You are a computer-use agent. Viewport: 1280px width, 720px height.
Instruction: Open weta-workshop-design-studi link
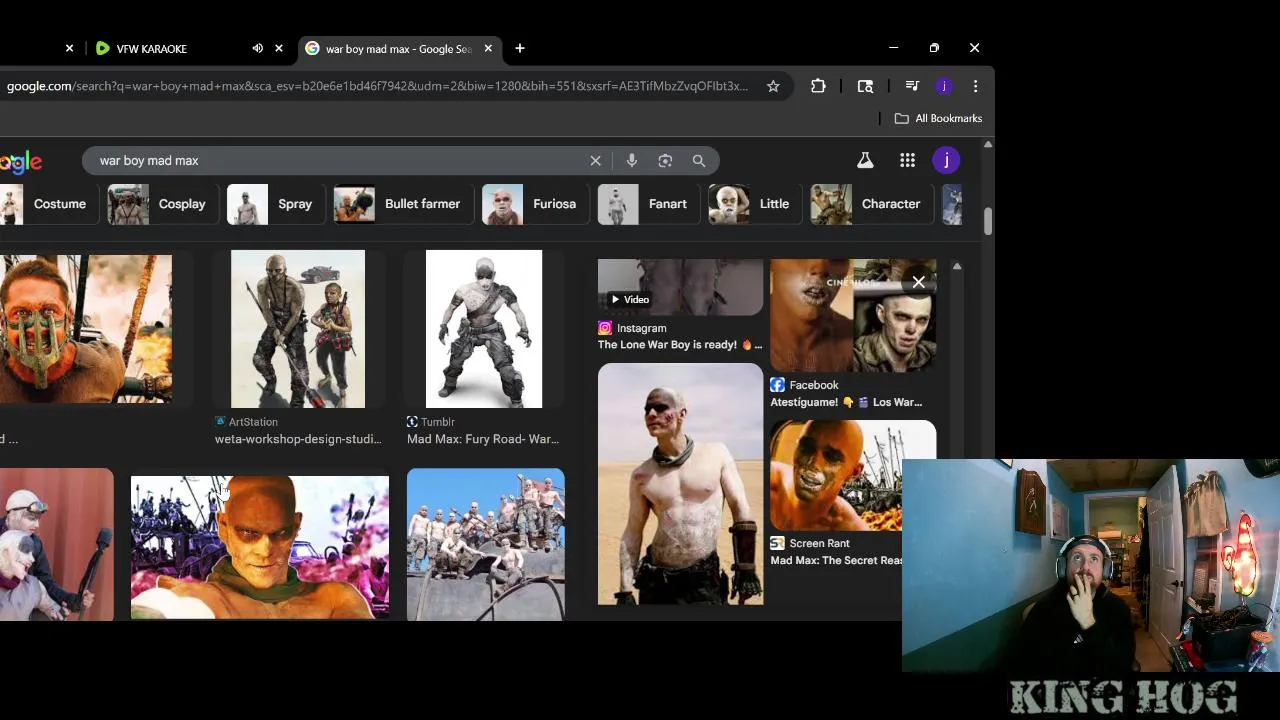[x=298, y=439]
